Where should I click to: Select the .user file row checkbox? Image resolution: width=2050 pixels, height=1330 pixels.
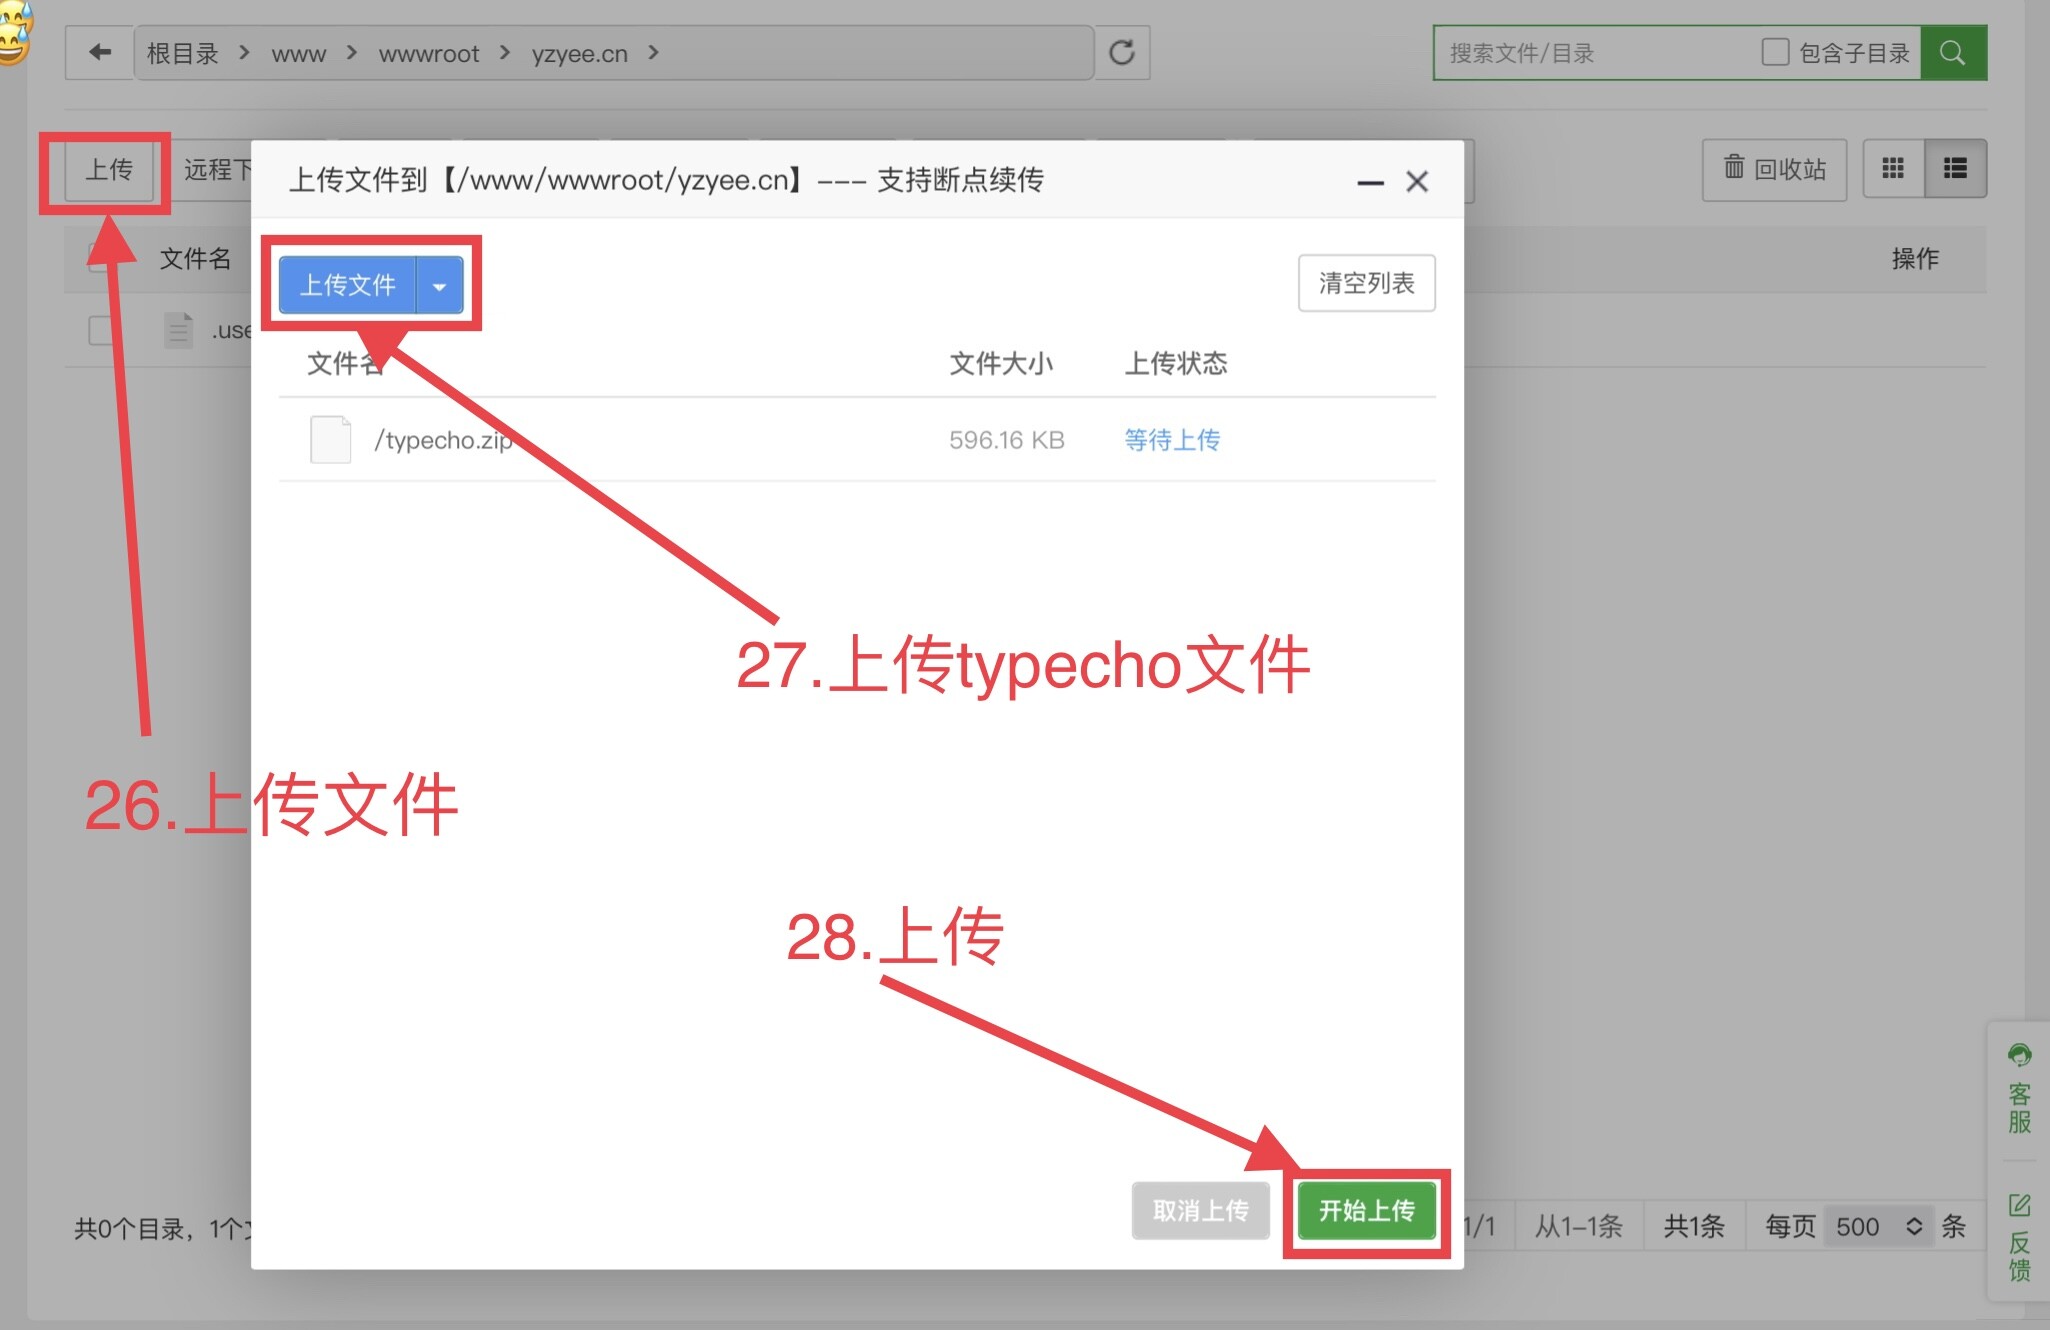[101, 330]
